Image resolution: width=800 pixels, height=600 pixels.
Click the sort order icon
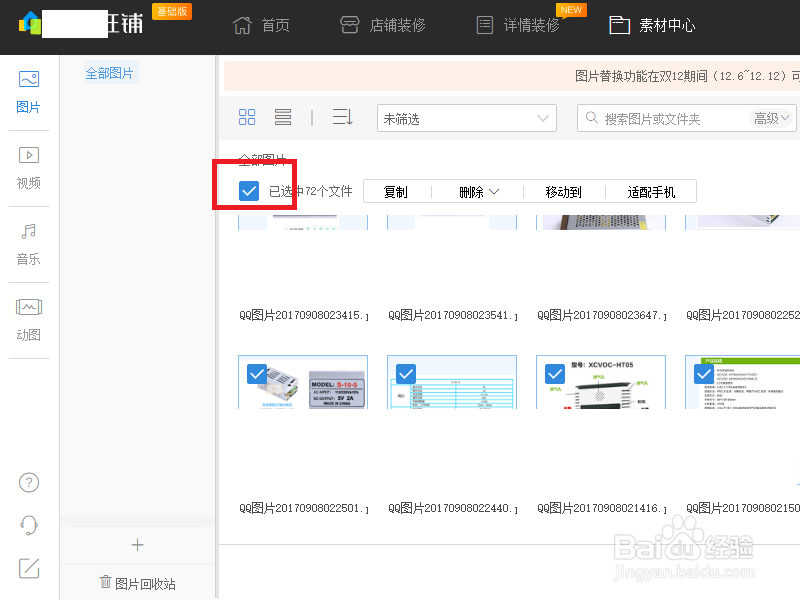click(x=342, y=117)
